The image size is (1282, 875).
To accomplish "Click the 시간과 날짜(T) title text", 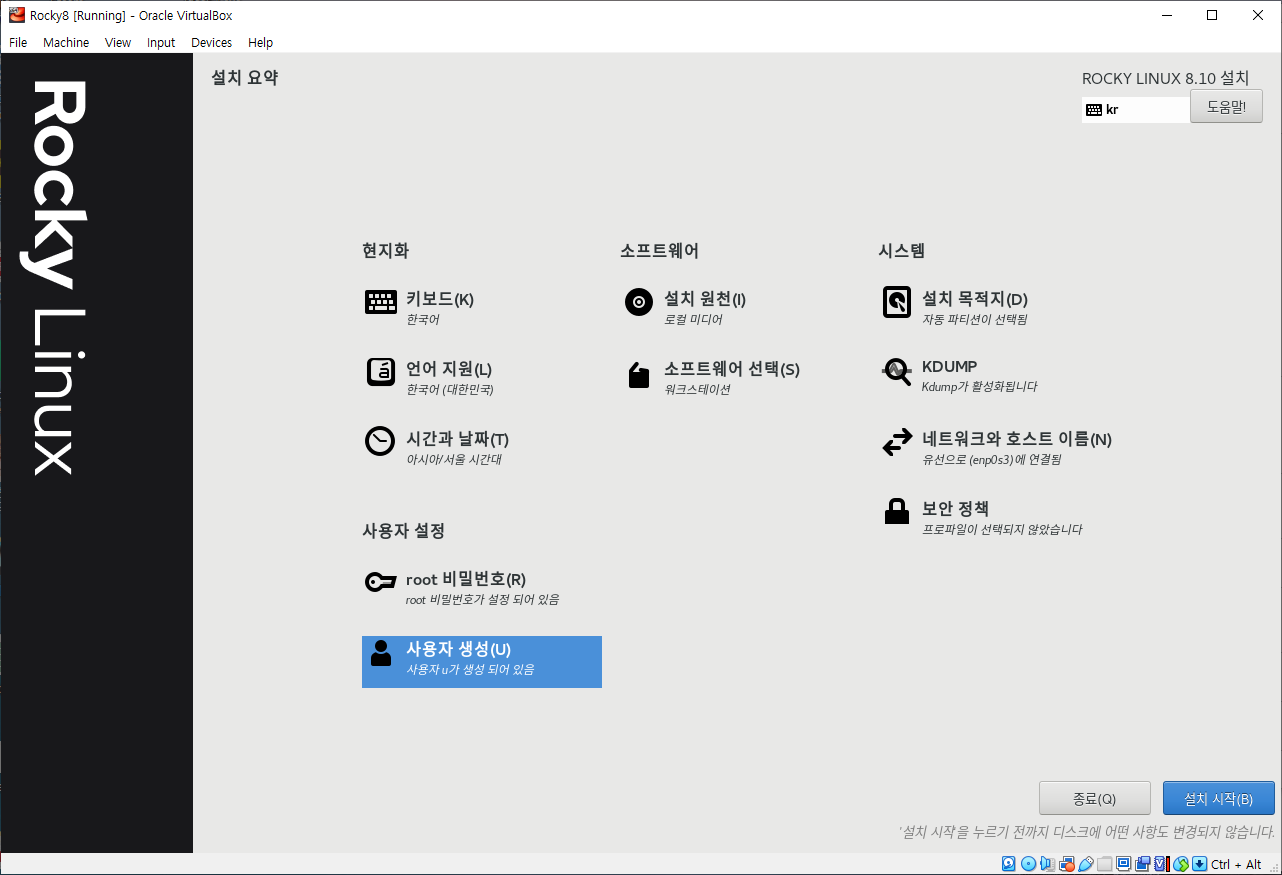I will 458,439.
